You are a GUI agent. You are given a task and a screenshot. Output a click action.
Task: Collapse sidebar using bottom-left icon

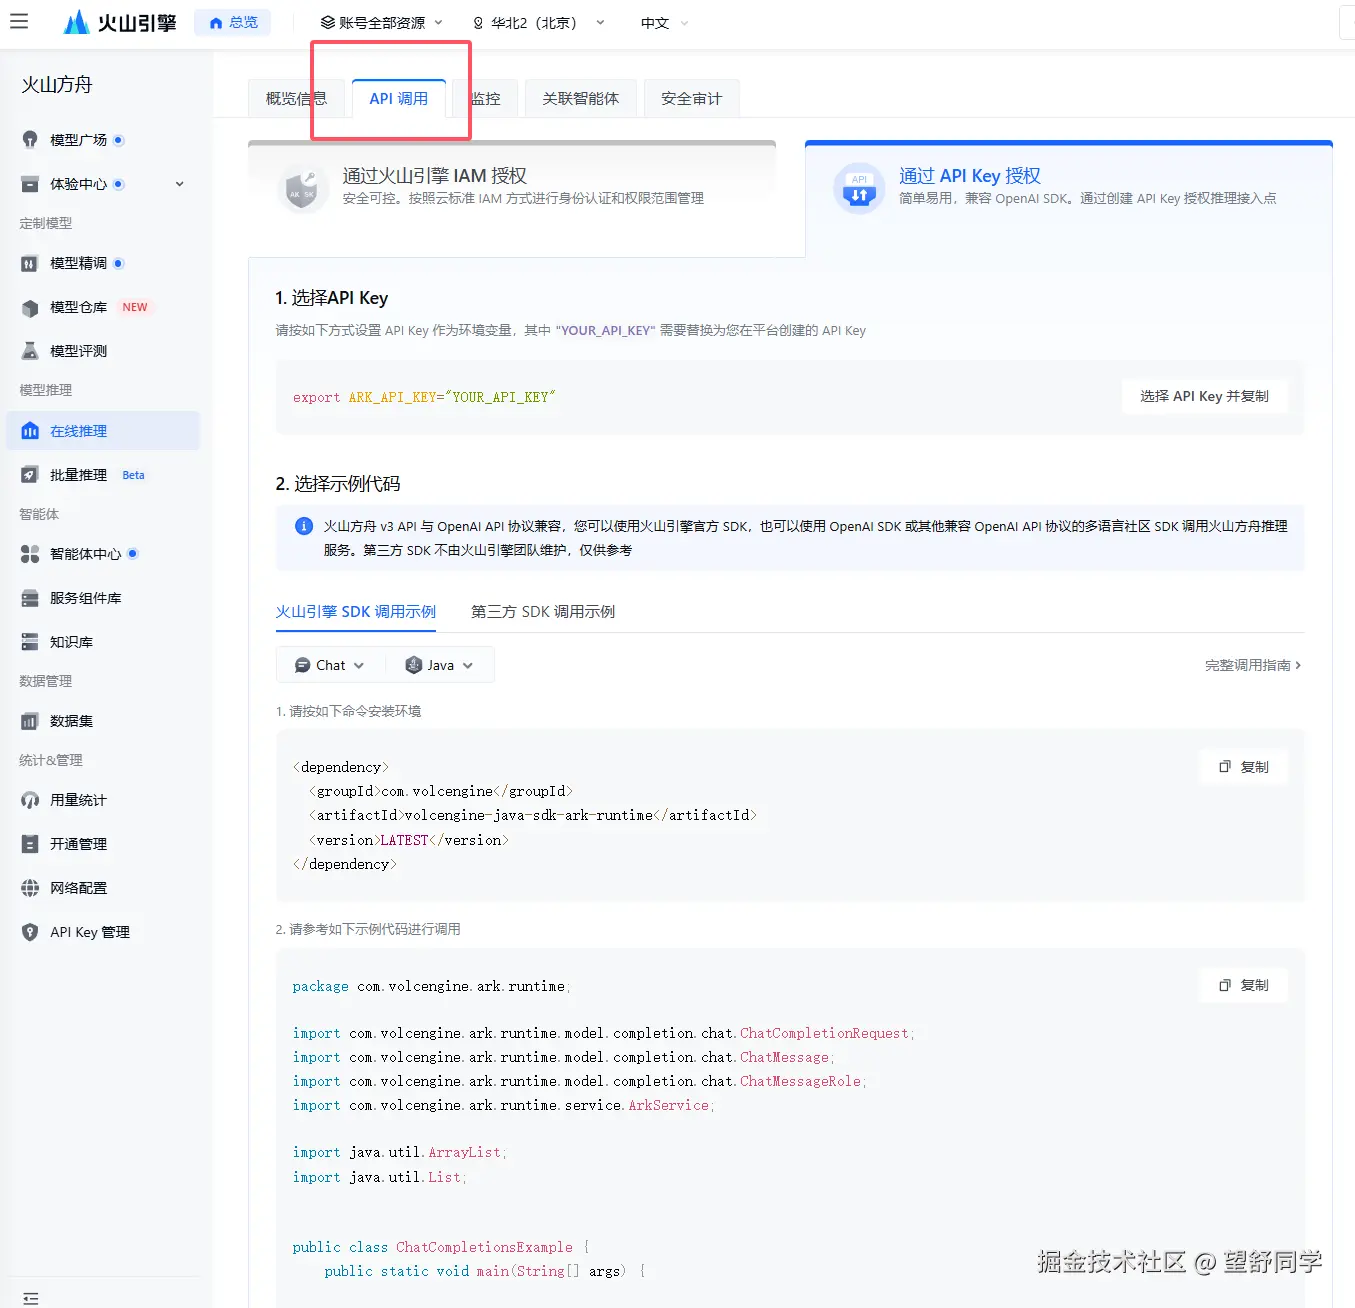pos(30,1298)
